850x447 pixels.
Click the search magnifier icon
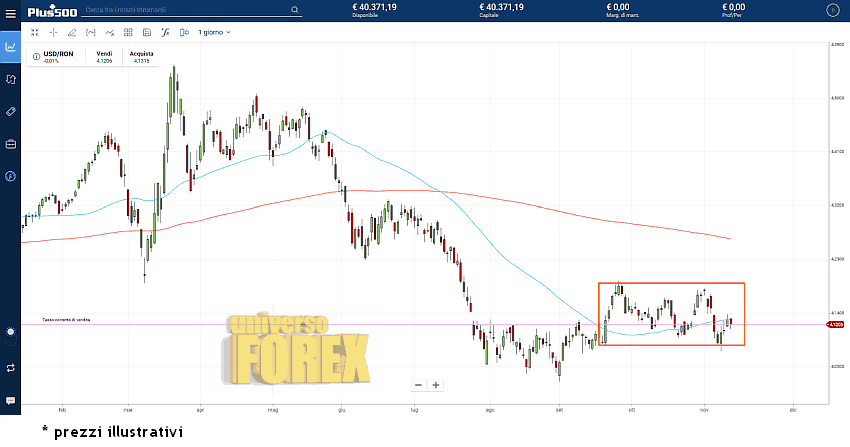point(295,10)
